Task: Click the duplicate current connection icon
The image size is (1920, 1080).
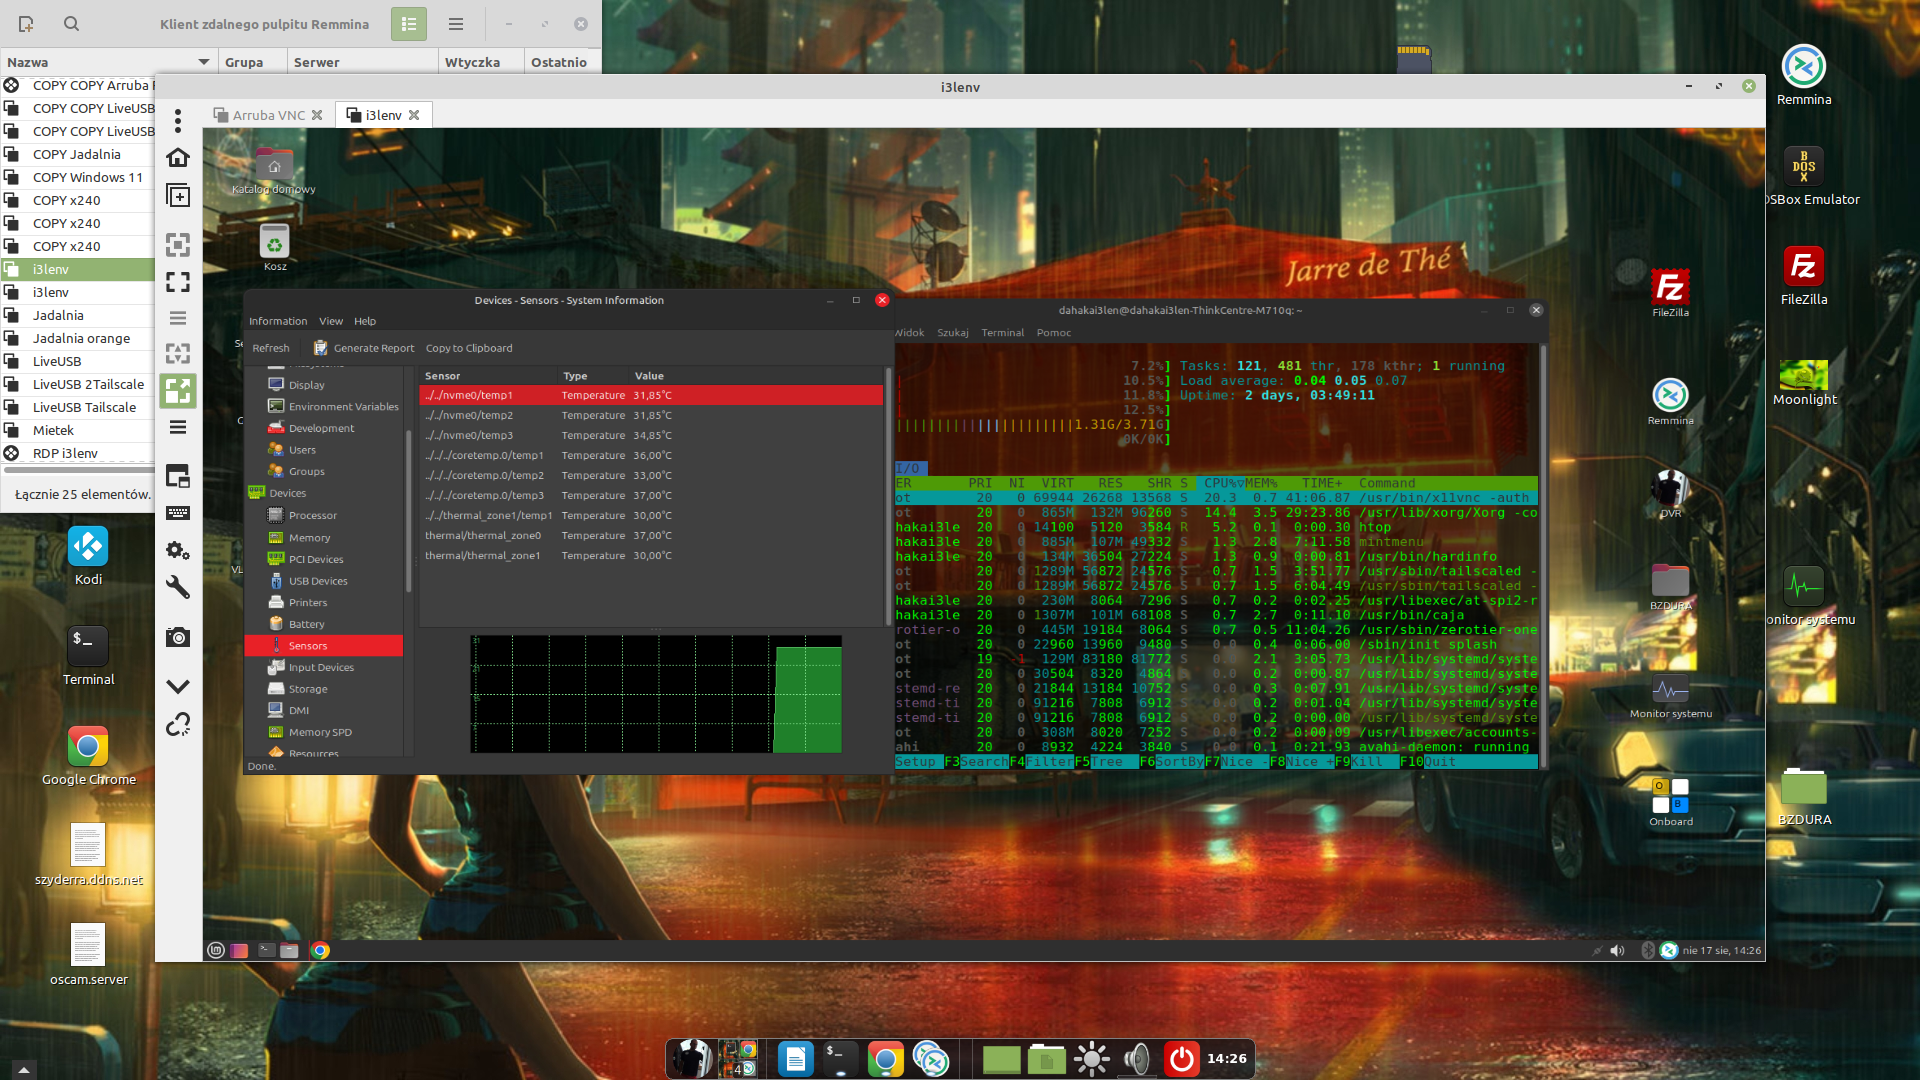Action: point(178,196)
